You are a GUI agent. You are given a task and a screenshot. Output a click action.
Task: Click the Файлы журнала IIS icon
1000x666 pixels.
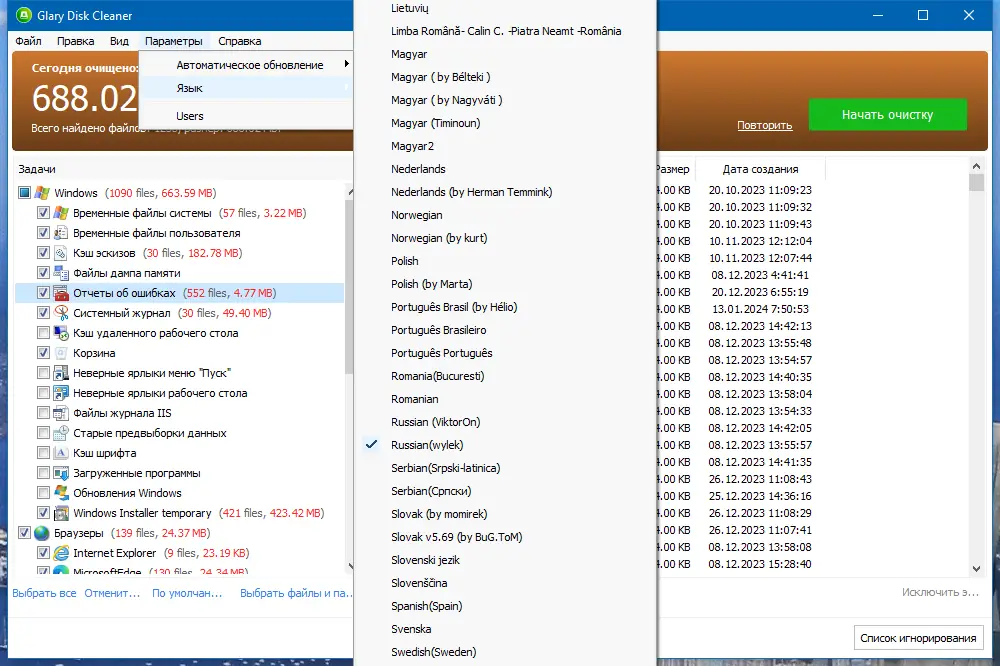point(61,413)
